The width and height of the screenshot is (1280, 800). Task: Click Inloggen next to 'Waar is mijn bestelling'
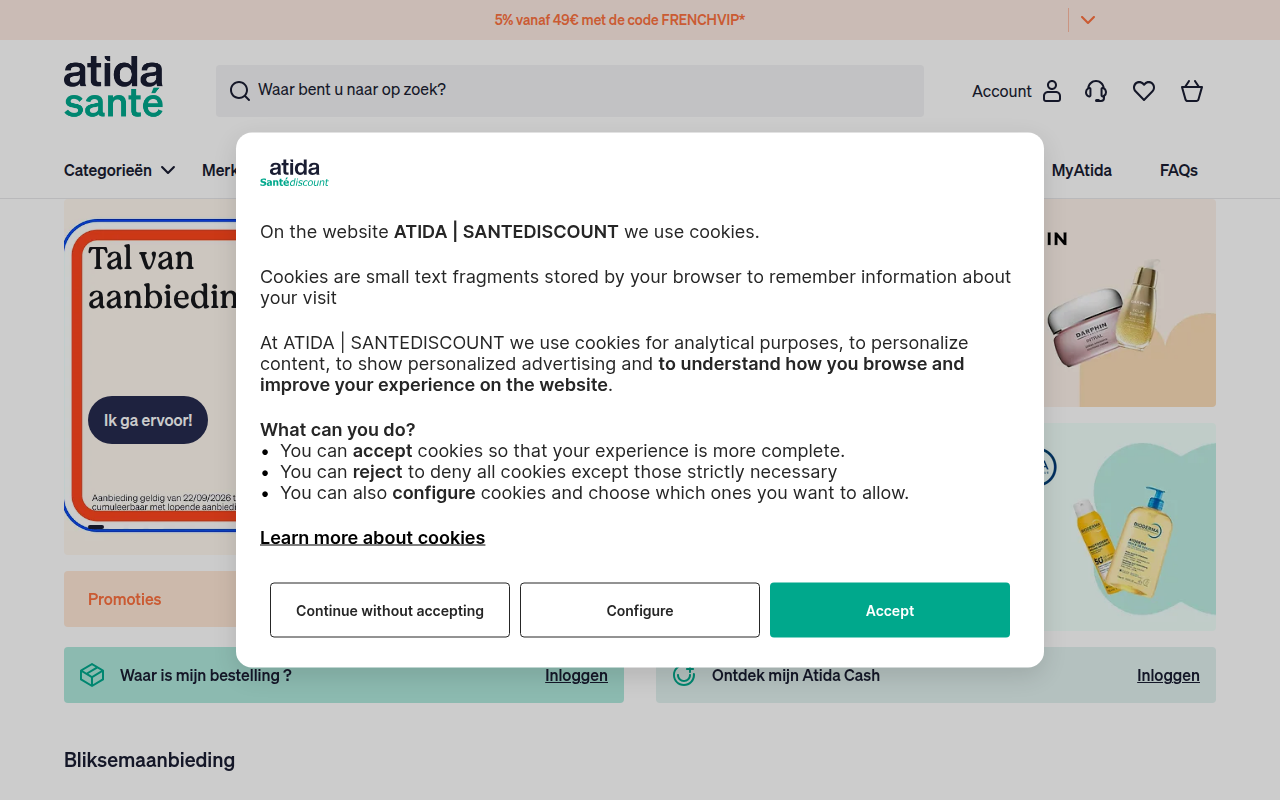click(576, 675)
